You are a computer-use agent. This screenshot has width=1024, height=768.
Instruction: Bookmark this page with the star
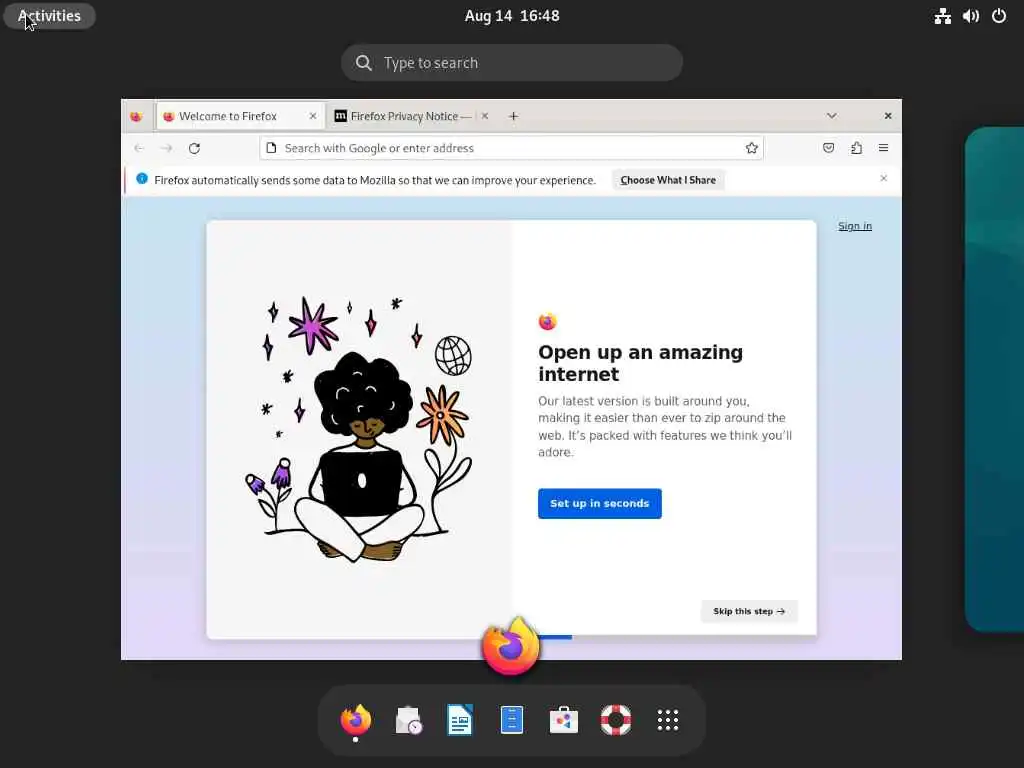pos(752,148)
